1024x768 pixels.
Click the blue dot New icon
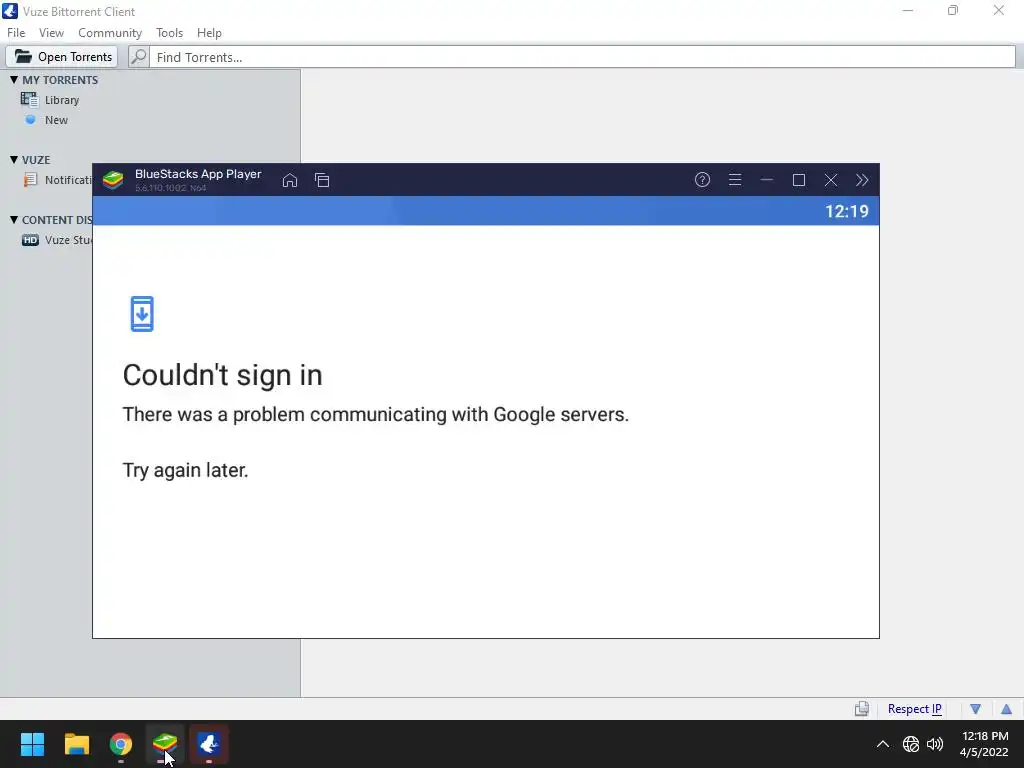[x=30, y=120]
